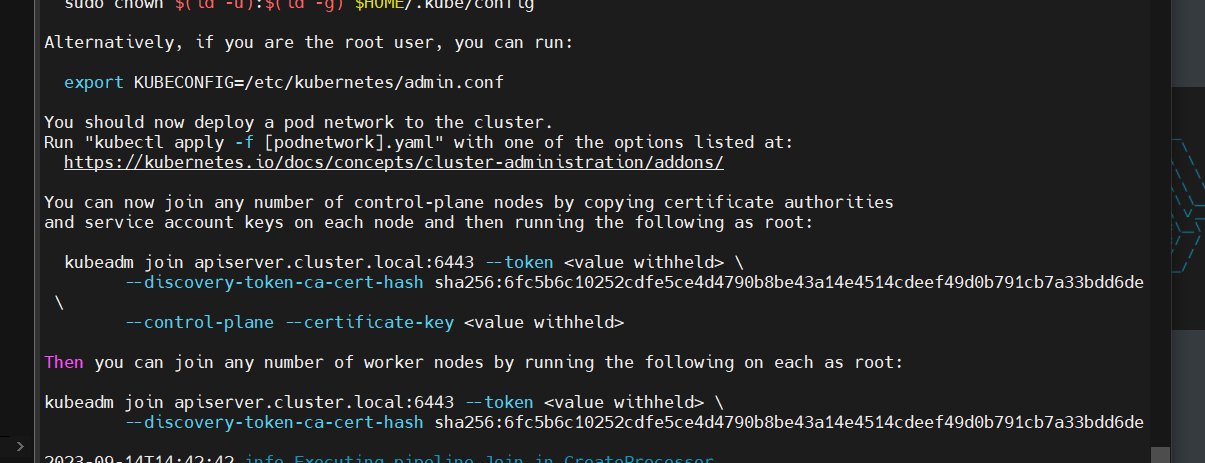Viewport: 1205px width, 463px height.
Task: Click the first sha256 discovery hash value
Action: coord(788,282)
